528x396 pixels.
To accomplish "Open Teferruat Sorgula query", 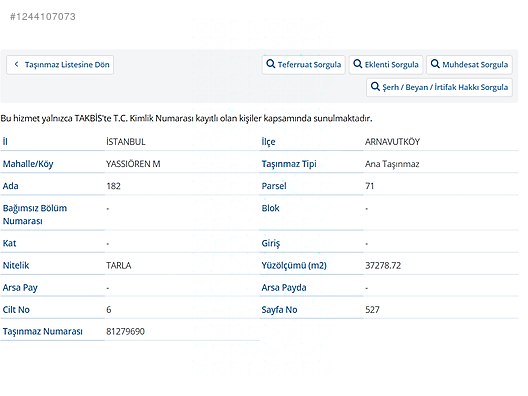I will pyautogui.click(x=303, y=65).
